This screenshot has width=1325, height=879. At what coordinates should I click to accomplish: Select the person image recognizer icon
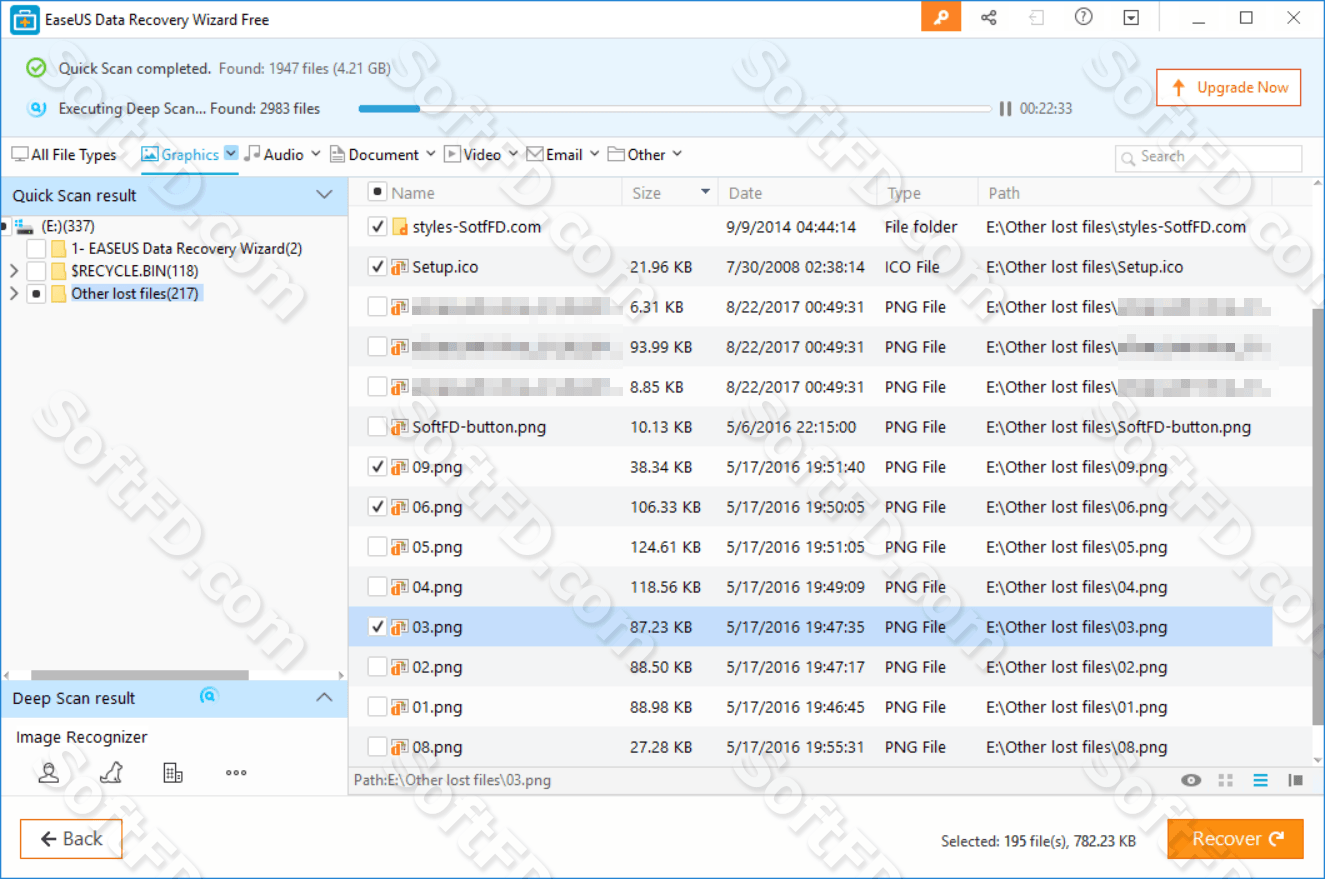point(48,772)
